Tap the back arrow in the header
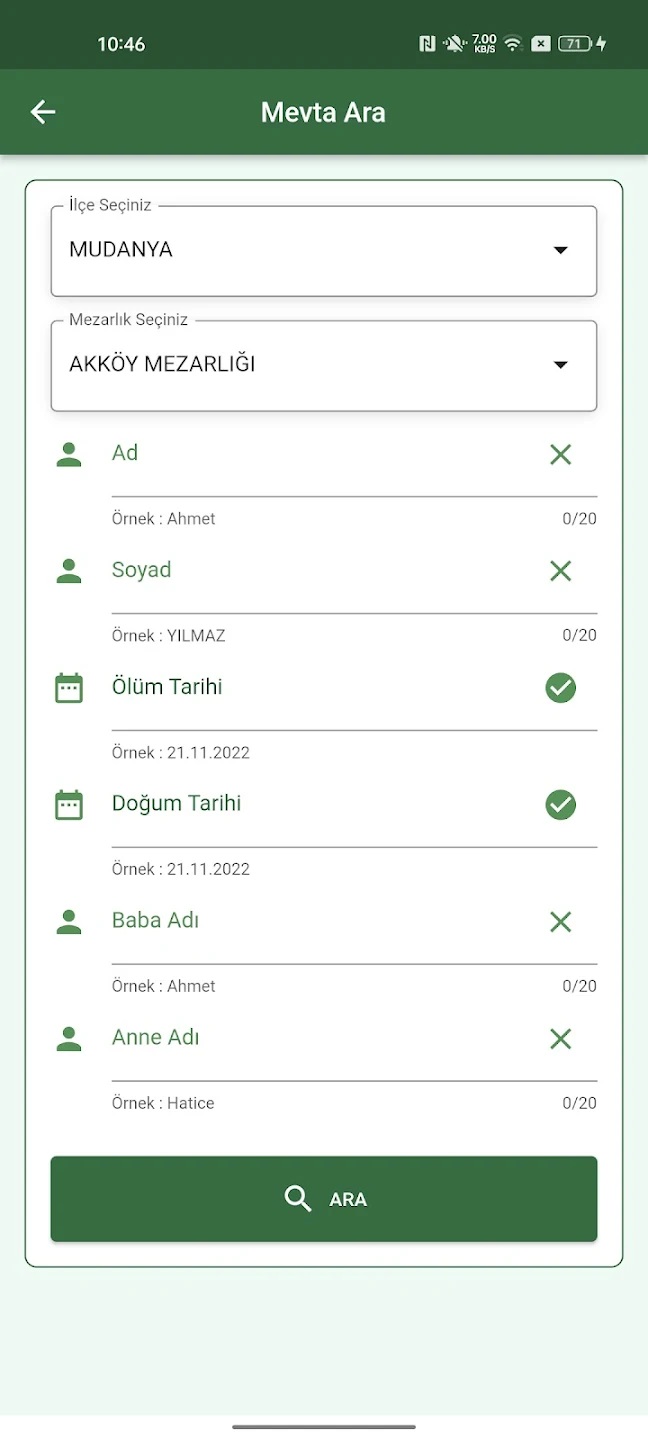The height and width of the screenshot is (1440, 648). tap(43, 112)
